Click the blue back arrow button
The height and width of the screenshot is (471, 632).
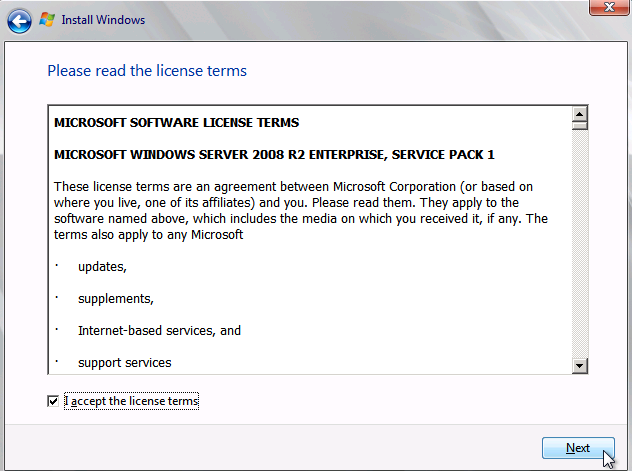coord(19,20)
